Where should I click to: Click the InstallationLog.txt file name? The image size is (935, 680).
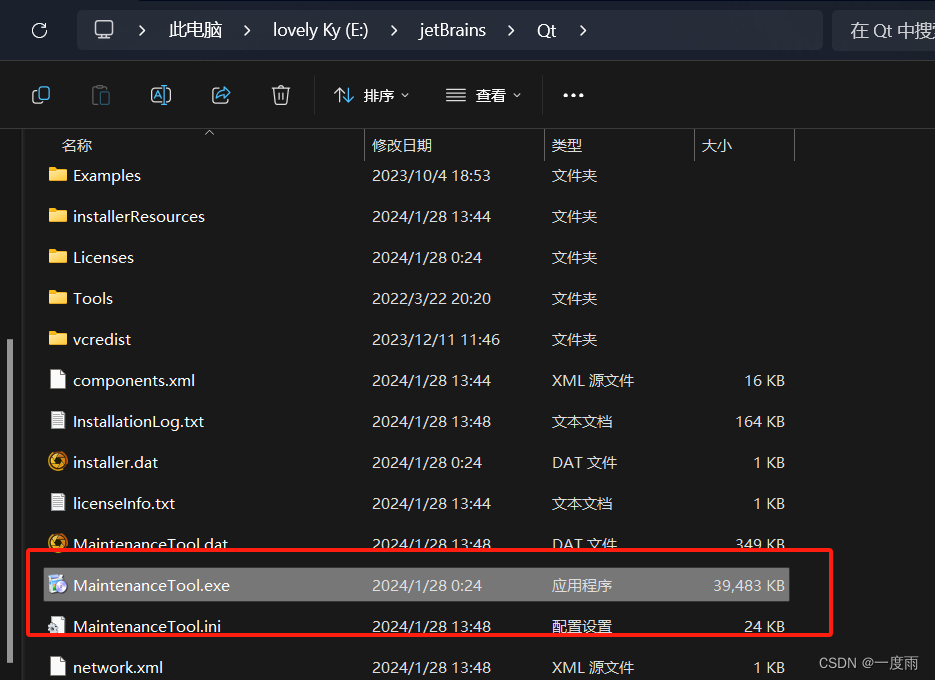[x=138, y=422]
